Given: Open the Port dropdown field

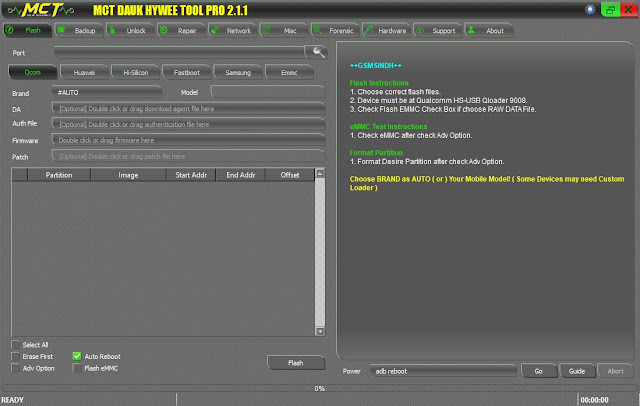Looking at the screenshot, I should 180,52.
